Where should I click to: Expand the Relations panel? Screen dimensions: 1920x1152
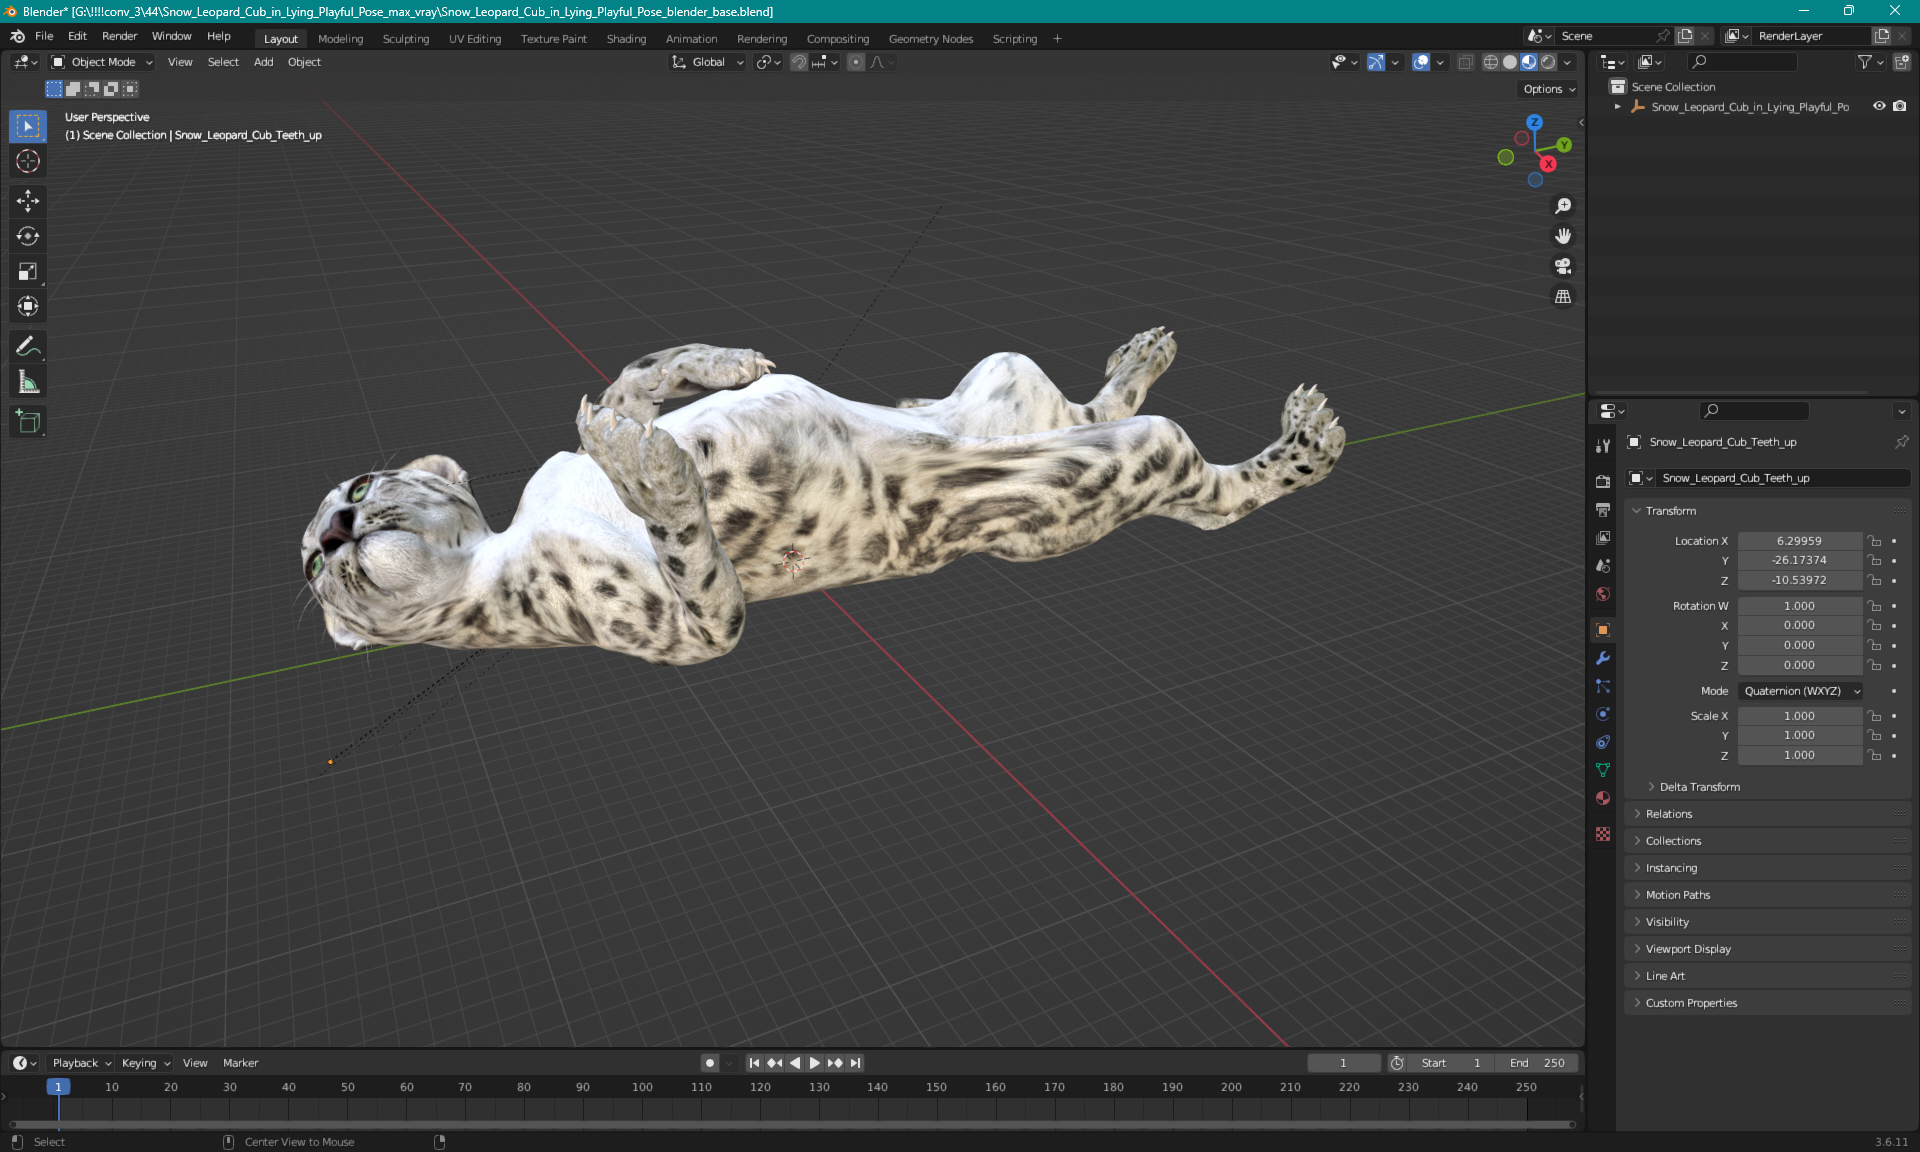(x=1668, y=814)
